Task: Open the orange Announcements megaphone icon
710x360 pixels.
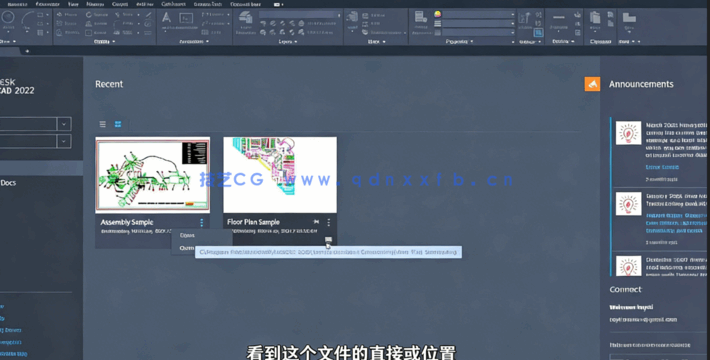Action: (x=592, y=84)
